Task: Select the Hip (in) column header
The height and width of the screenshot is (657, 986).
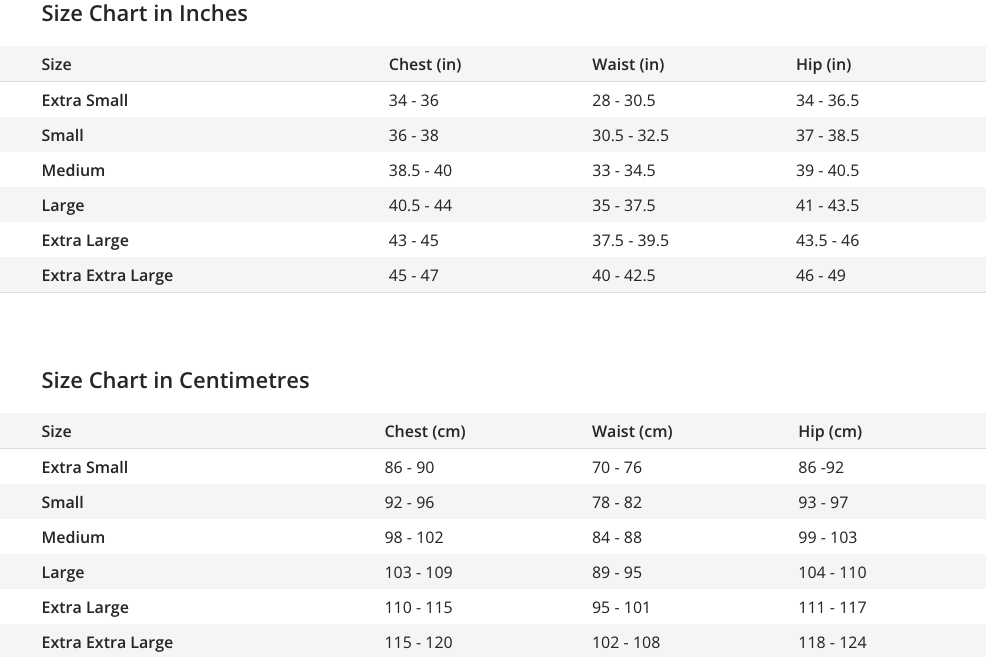Action: pos(824,64)
